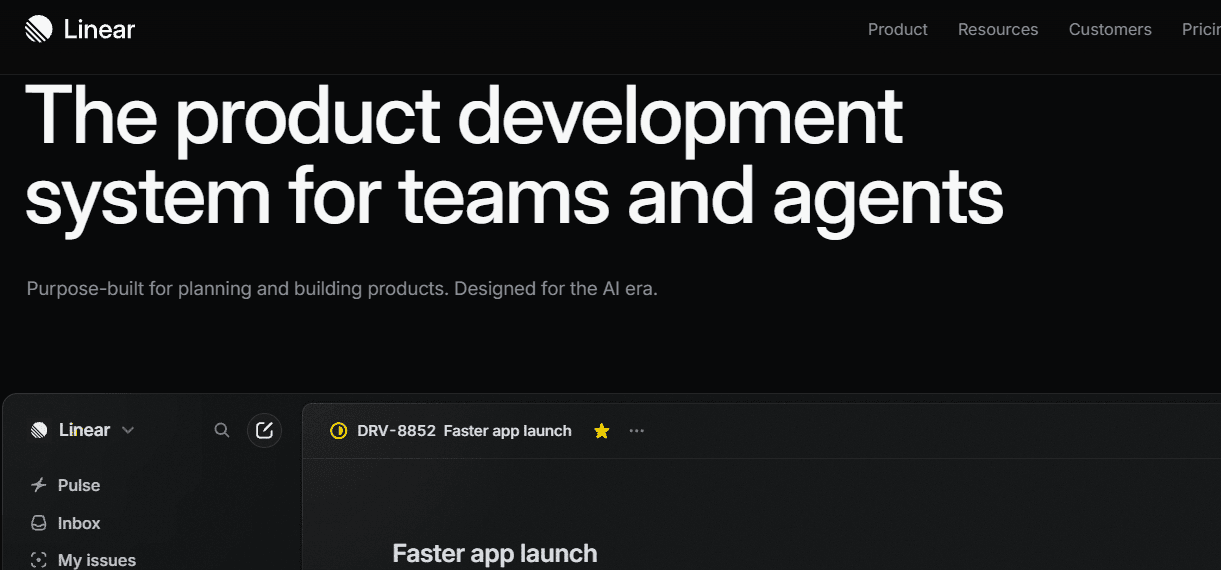
Task: Click the My issues target icon
Action: [39, 560]
